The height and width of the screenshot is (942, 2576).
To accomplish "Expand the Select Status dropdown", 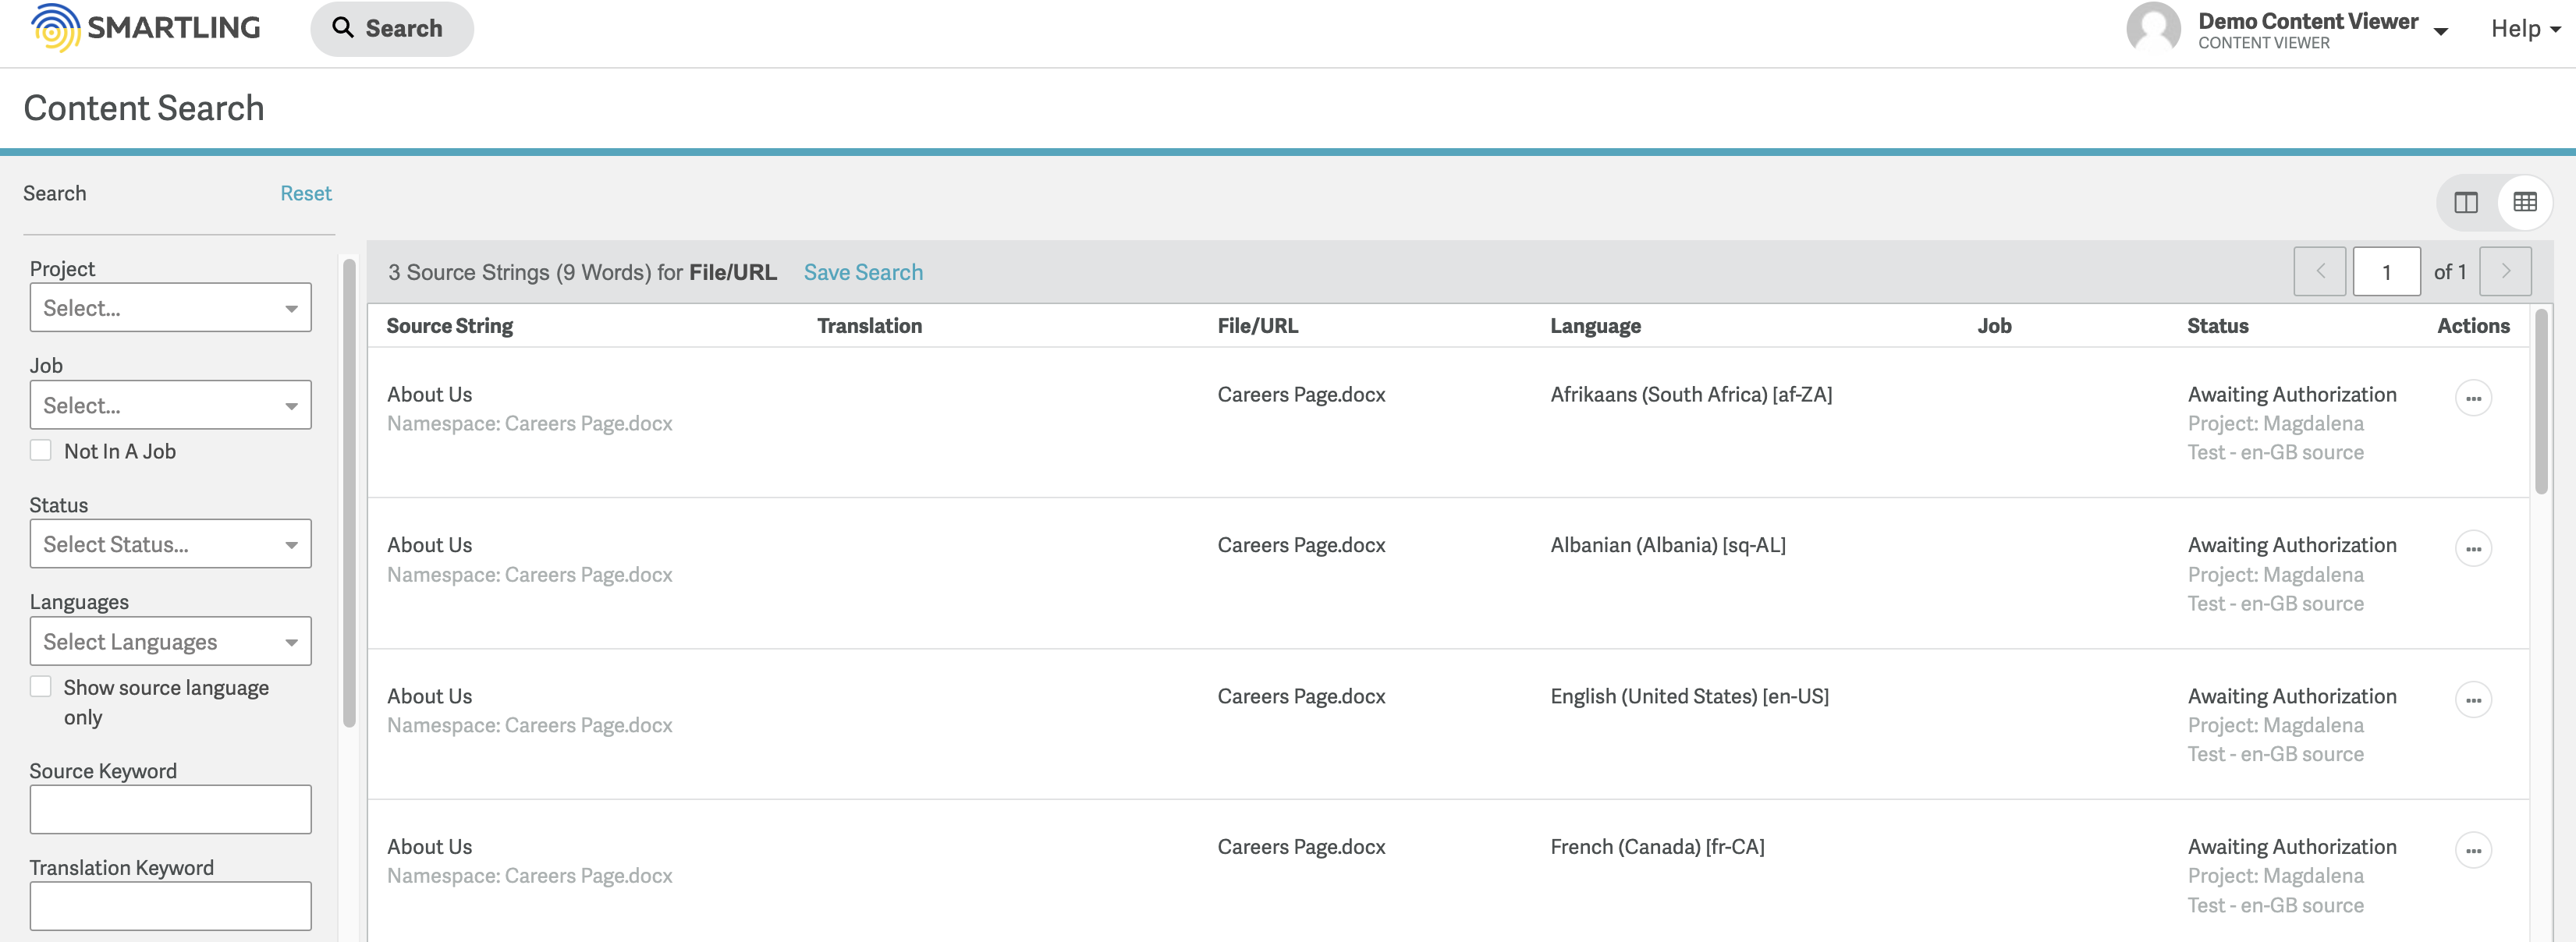I will [170, 544].
